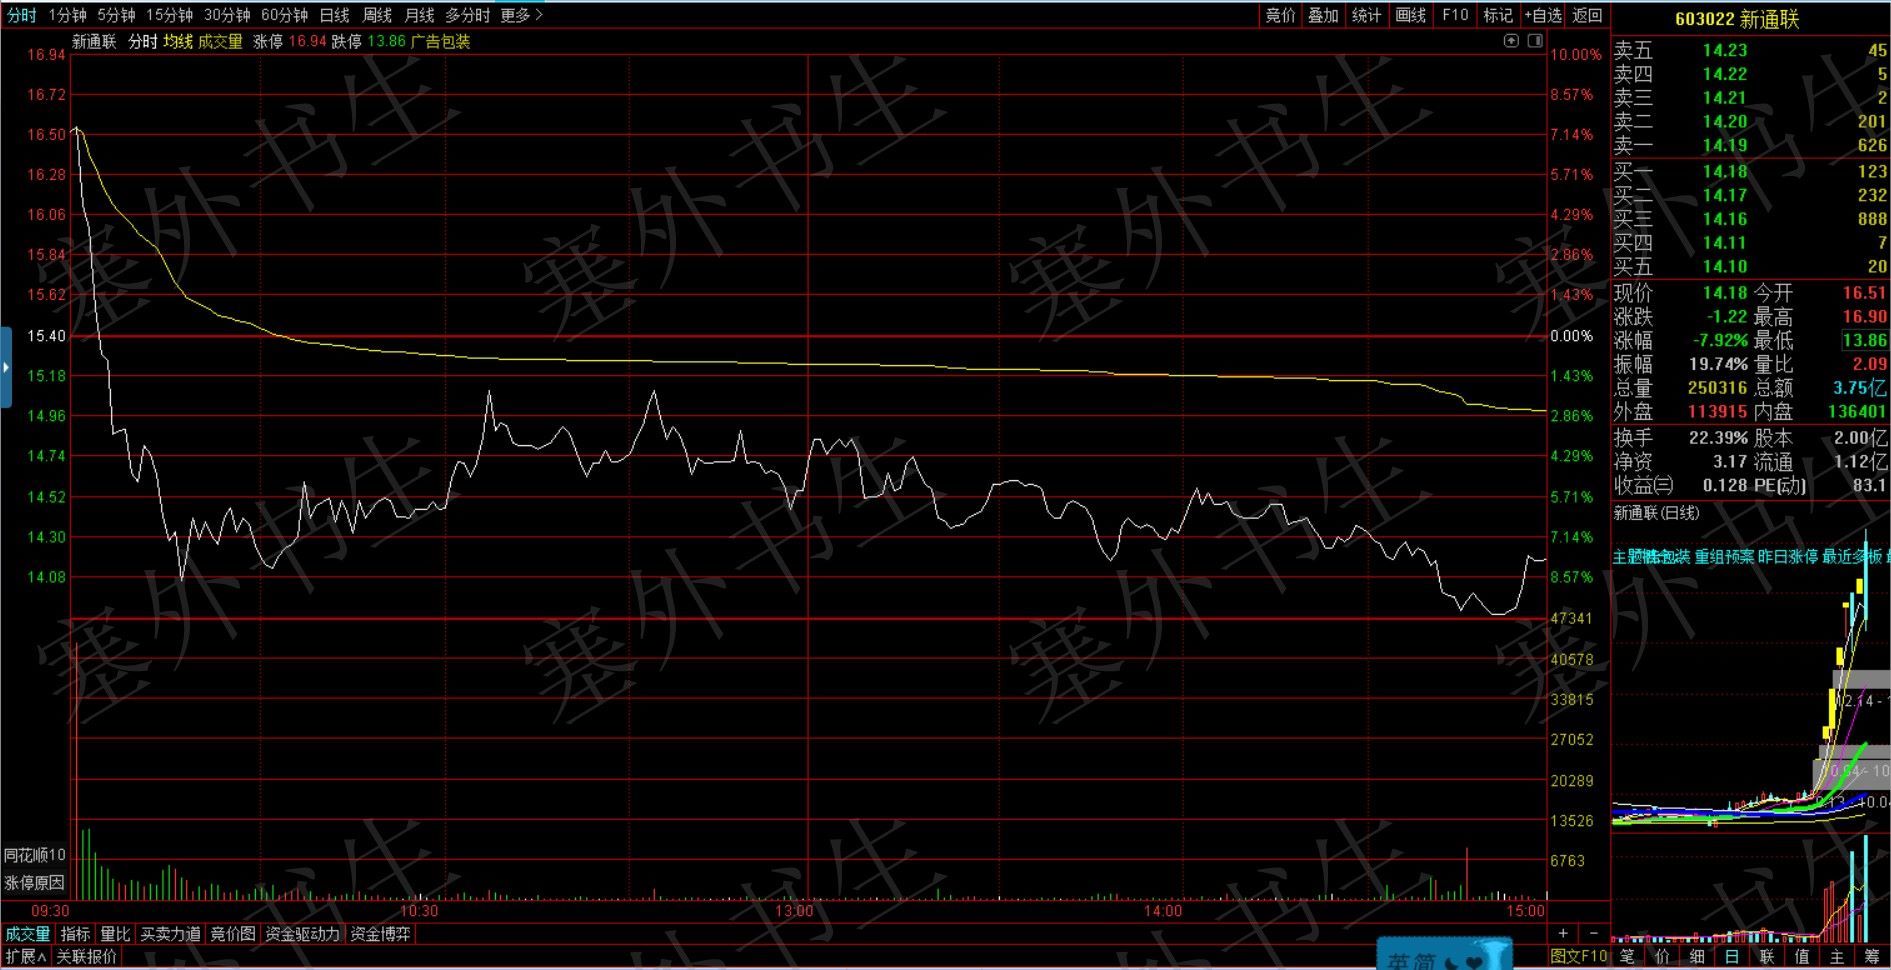
Task: Open the 英简 input method widget
Action: [x=1444, y=955]
